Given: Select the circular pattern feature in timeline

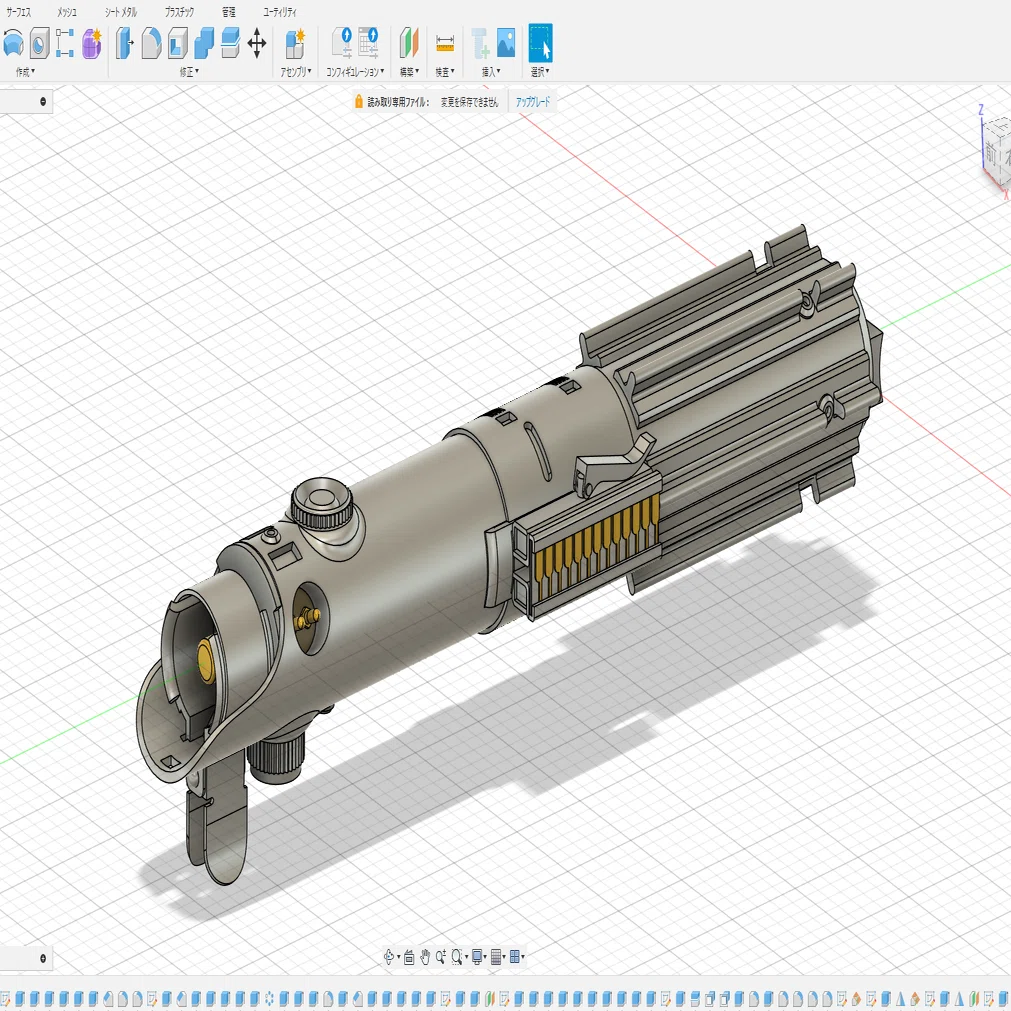Looking at the screenshot, I should pyautogui.click(x=270, y=999).
